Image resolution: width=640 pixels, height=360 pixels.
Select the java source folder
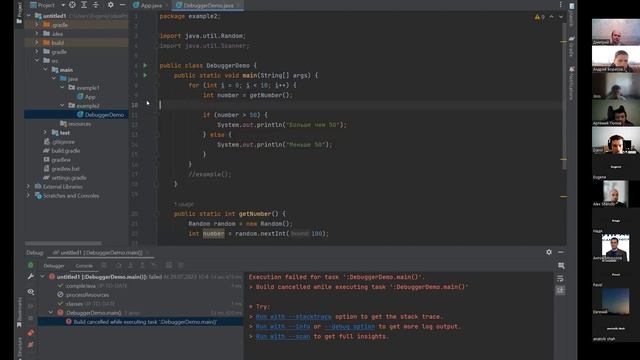click(69, 79)
